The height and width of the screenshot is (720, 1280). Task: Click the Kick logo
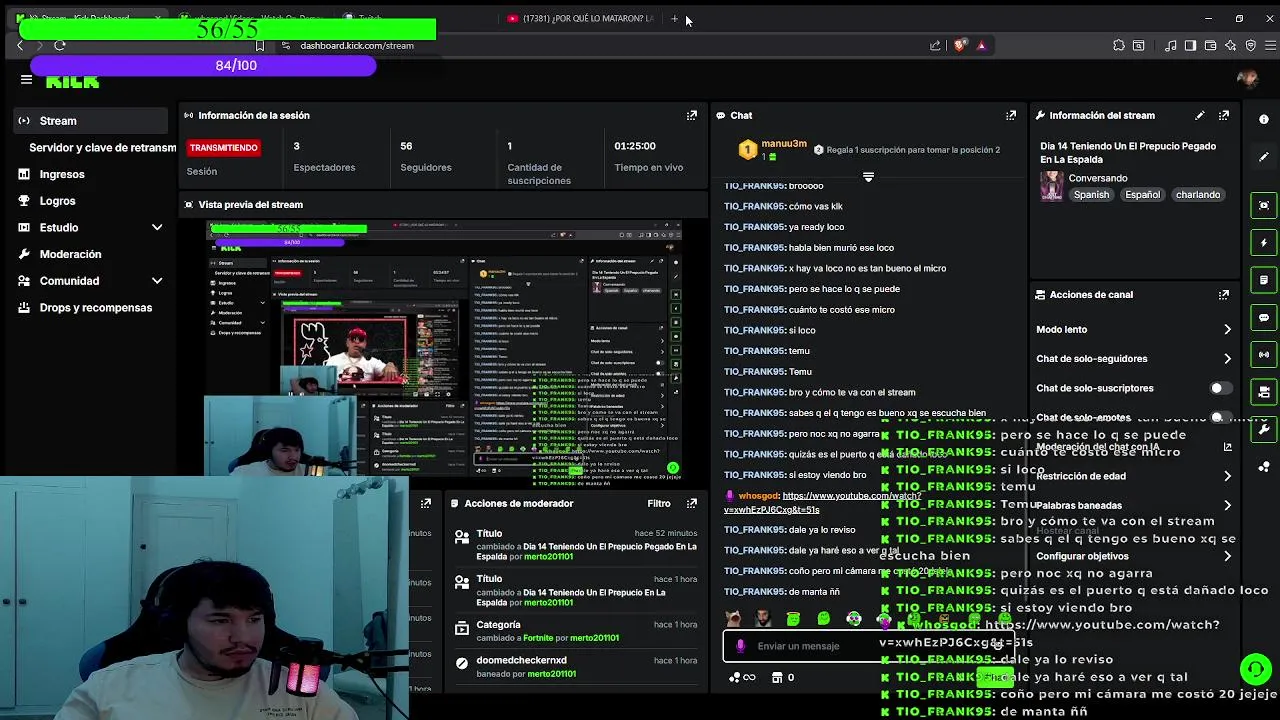tap(73, 82)
